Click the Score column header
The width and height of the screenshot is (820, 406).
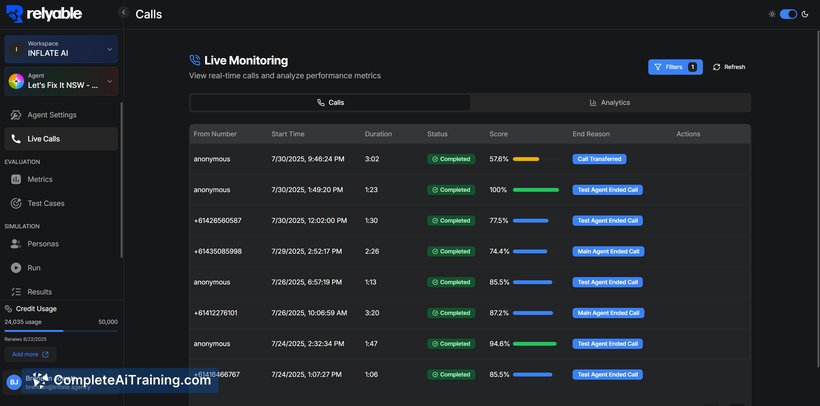(x=498, y=134)
